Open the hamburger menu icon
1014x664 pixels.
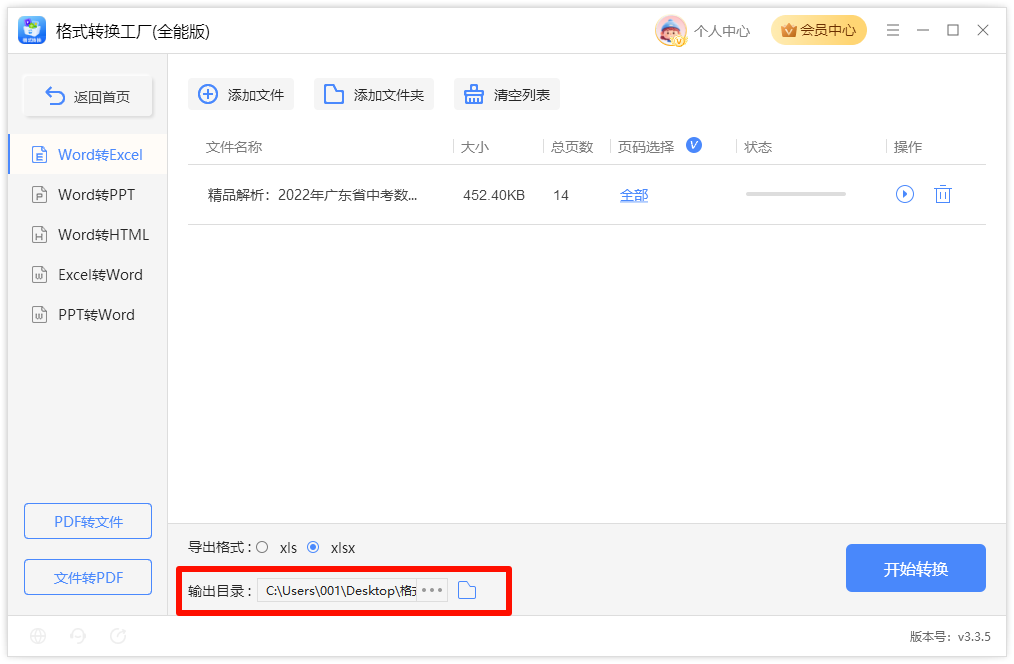click(x=893, y=30)
